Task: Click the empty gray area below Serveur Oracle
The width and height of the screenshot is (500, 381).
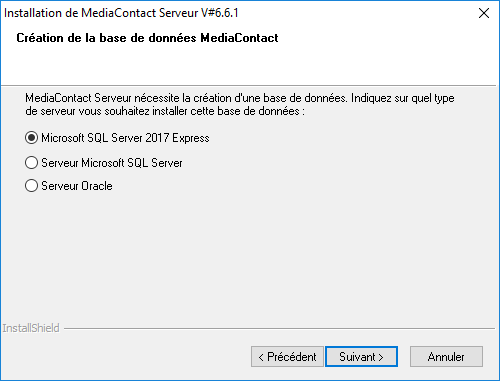Action: [x=250, y=257]
